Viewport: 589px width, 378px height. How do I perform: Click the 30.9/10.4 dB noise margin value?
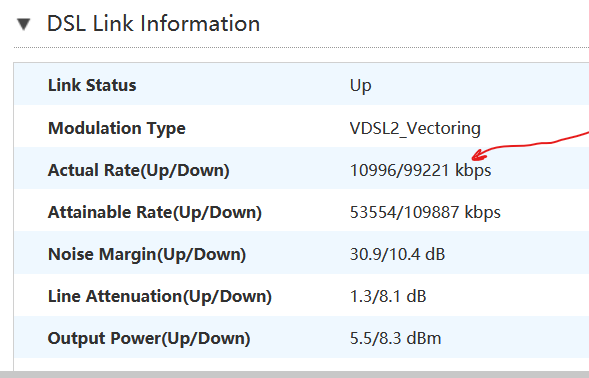tap(397, 254)
